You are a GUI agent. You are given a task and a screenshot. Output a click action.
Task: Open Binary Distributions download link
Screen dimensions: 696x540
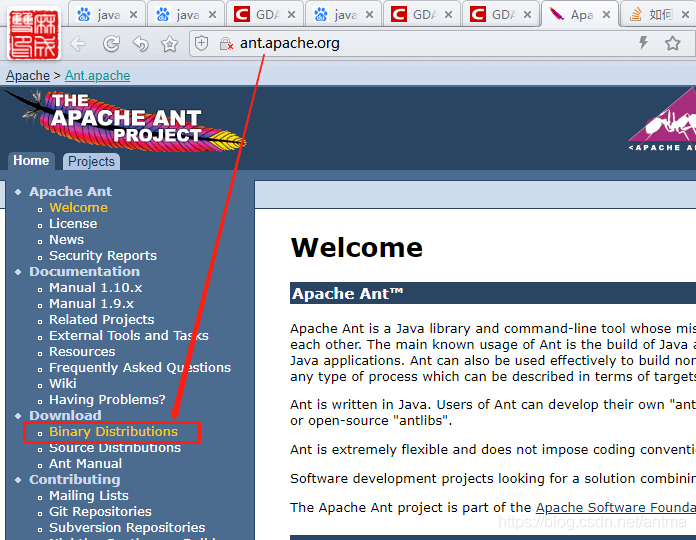[x=113, y=432]
